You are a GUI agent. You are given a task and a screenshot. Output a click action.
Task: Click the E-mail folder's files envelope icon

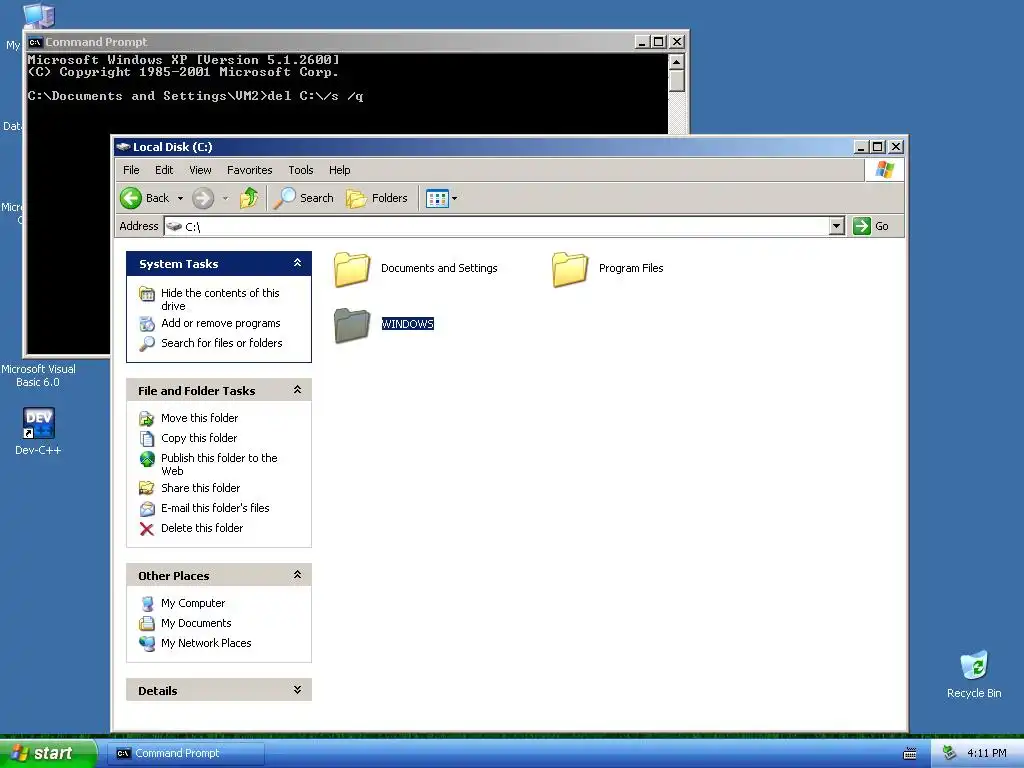pyautogui.click(x=147, y=508)
